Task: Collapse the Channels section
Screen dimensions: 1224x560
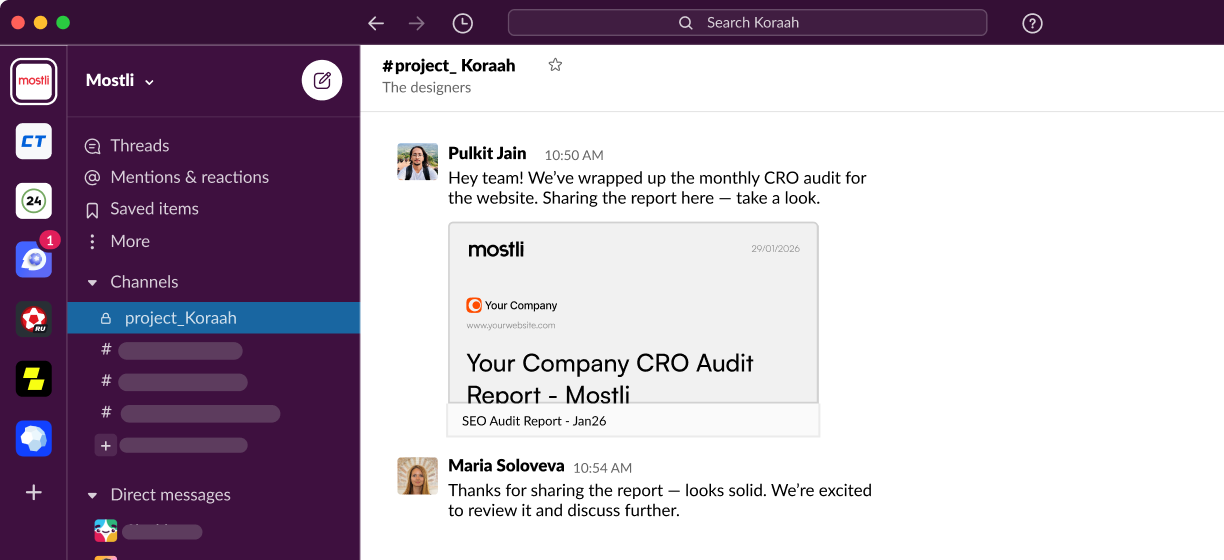Action: [93, 283]
